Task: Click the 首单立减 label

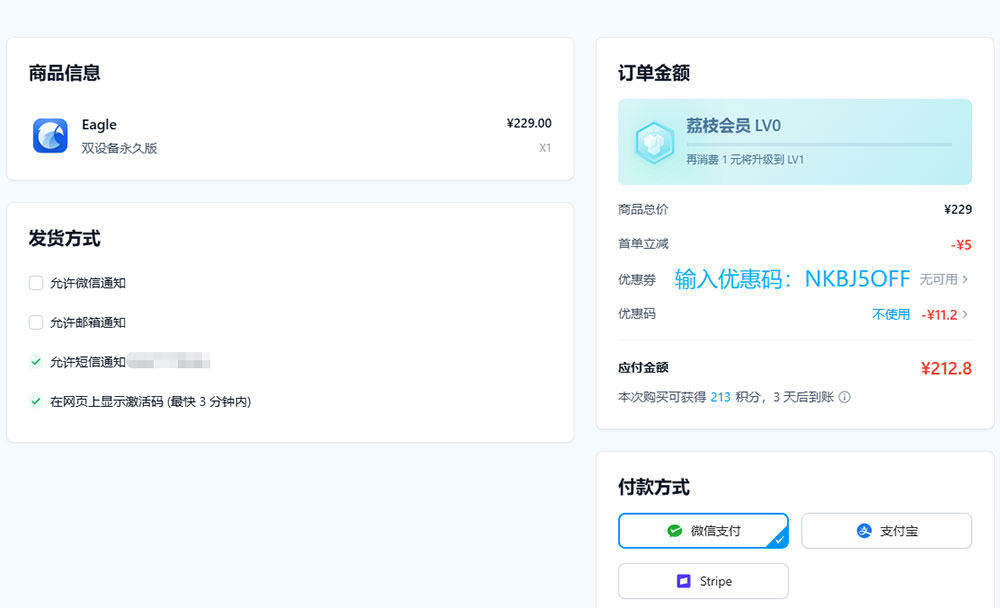Action: point(643,244)
